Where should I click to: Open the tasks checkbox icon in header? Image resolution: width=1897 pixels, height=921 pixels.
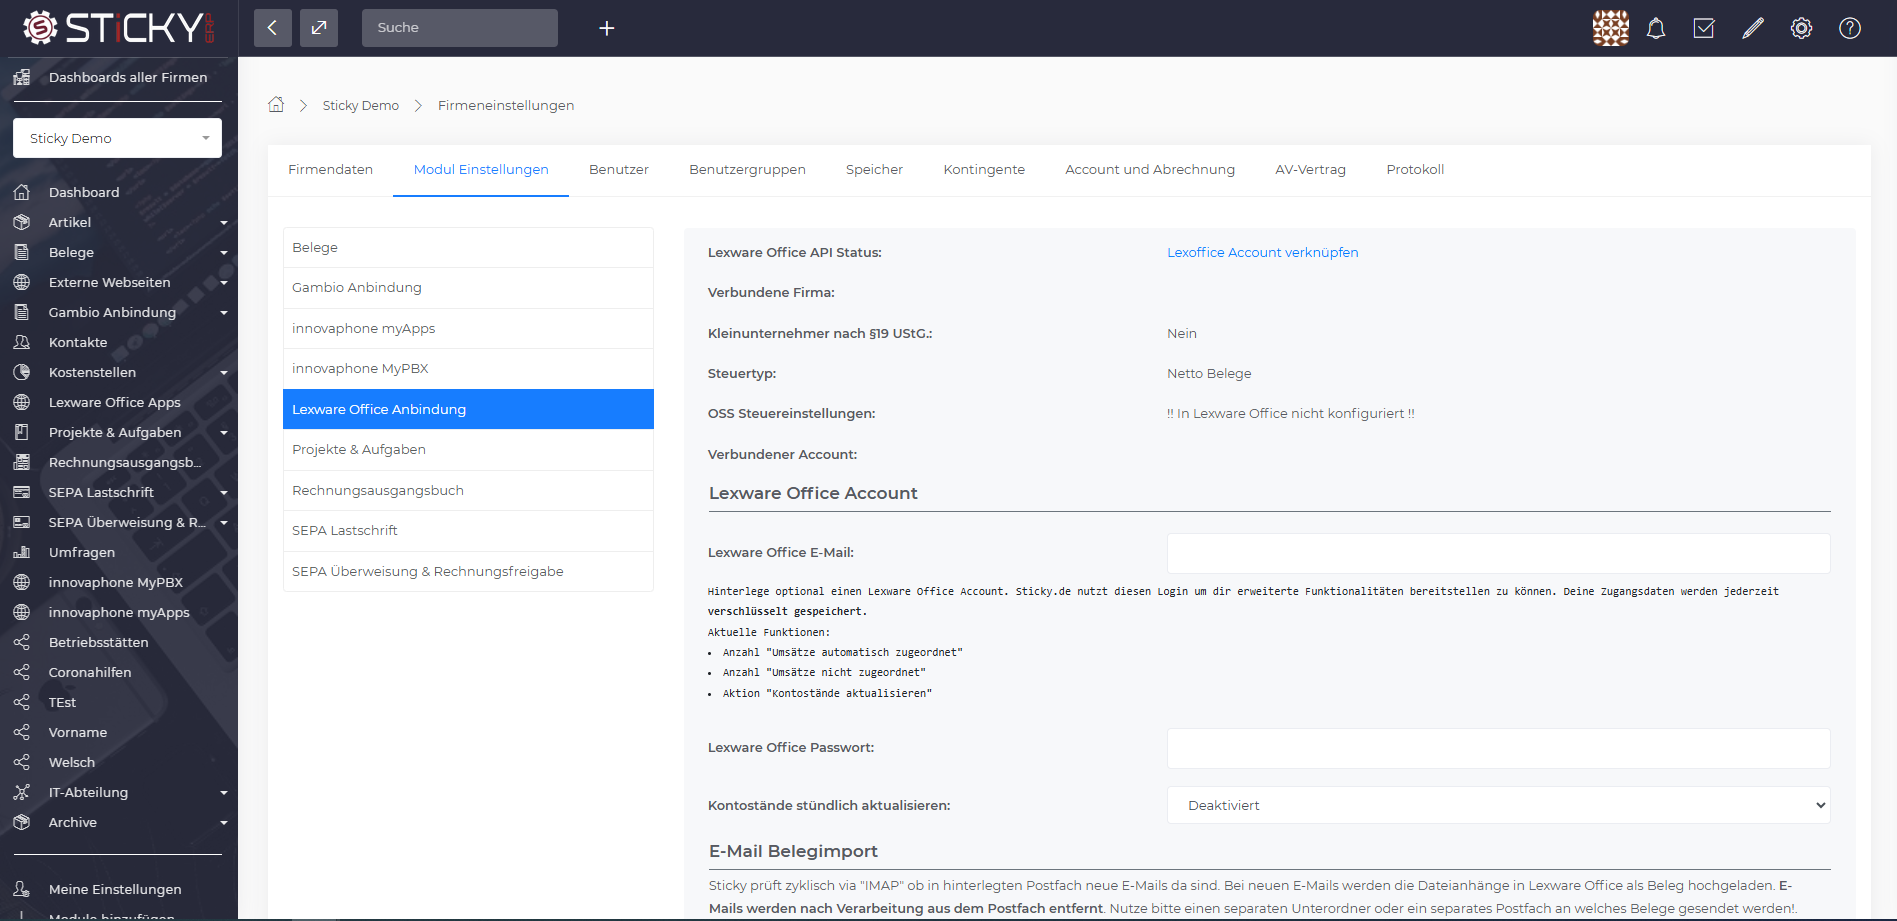1704,28
